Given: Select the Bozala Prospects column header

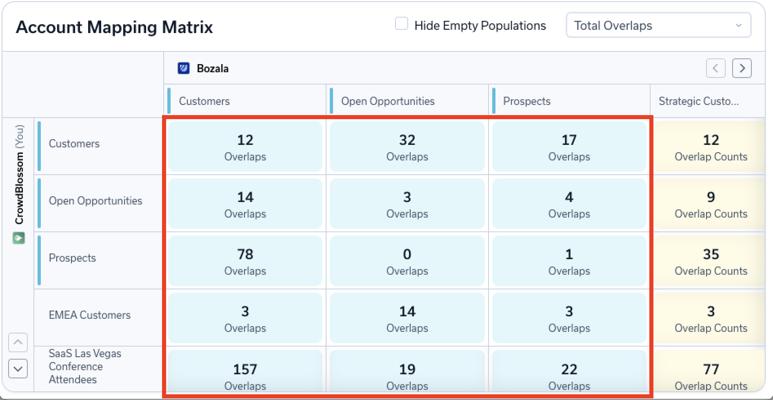Looking at the screenshot, I should [526, 101].
